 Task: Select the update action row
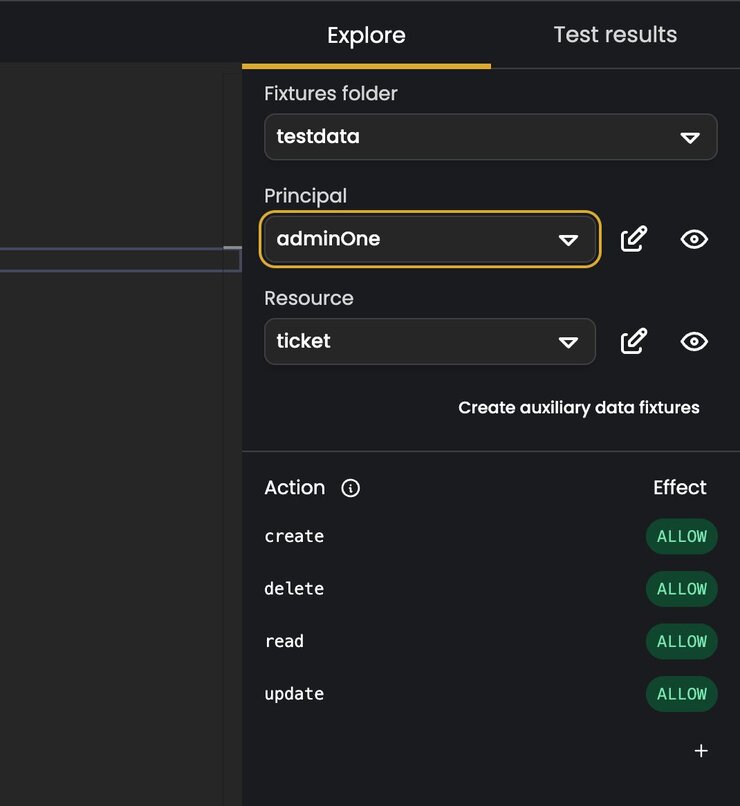[491, 694]
